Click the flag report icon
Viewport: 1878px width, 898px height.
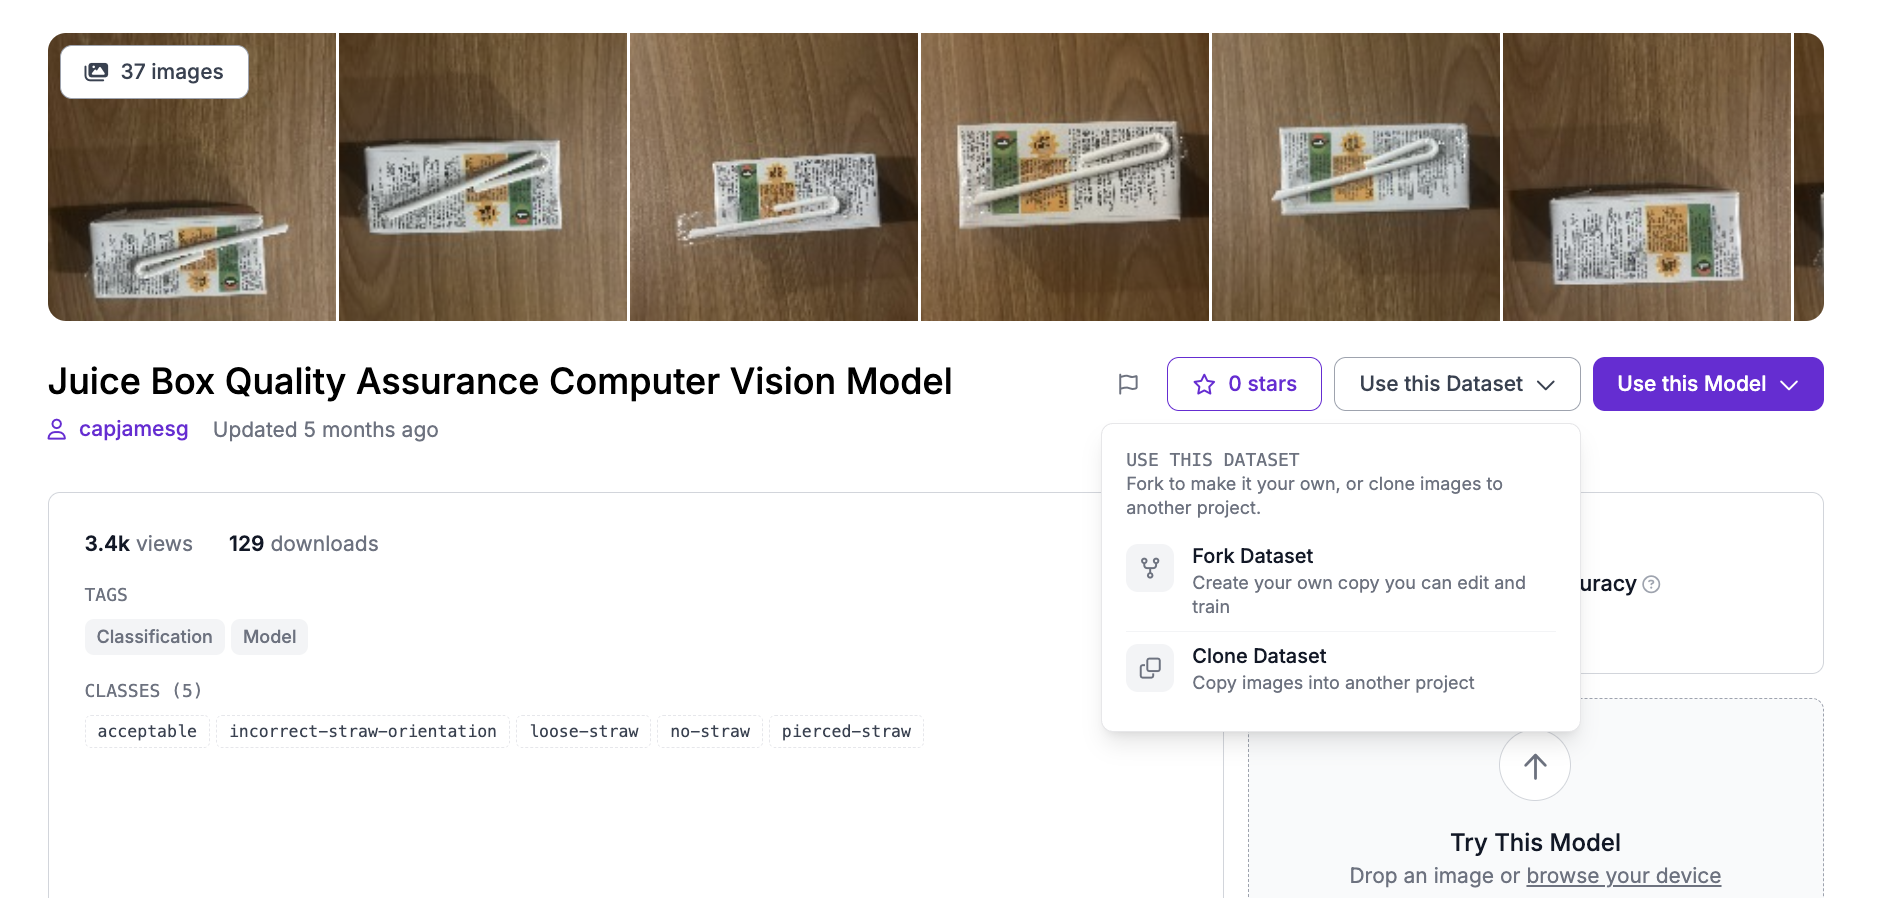point(1128,384)
